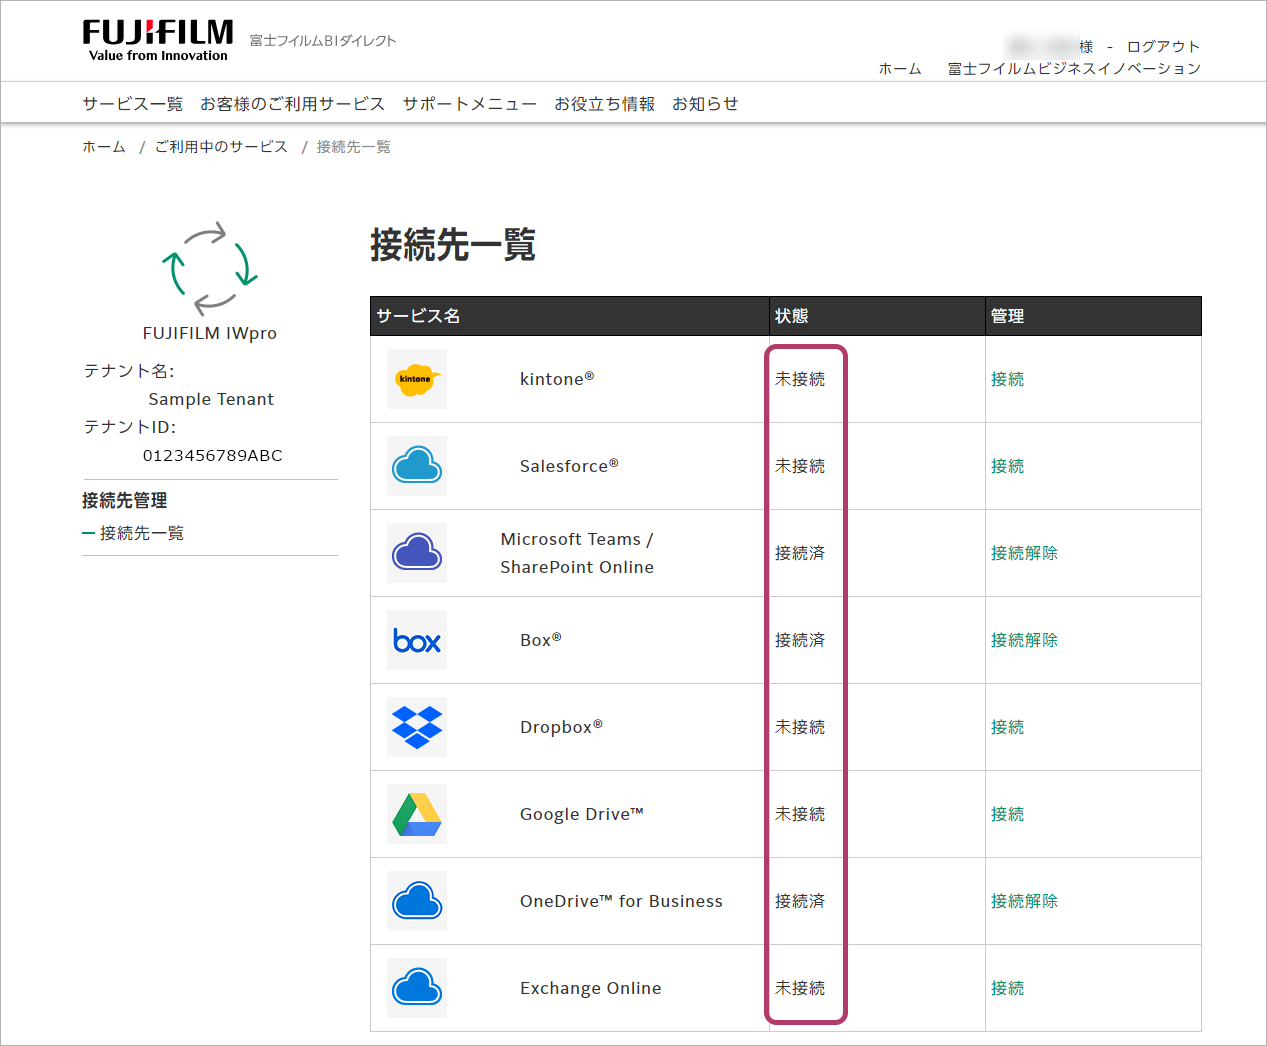
Task: Click the 未接続 status for Dropbox
Action: coord(800,727)
